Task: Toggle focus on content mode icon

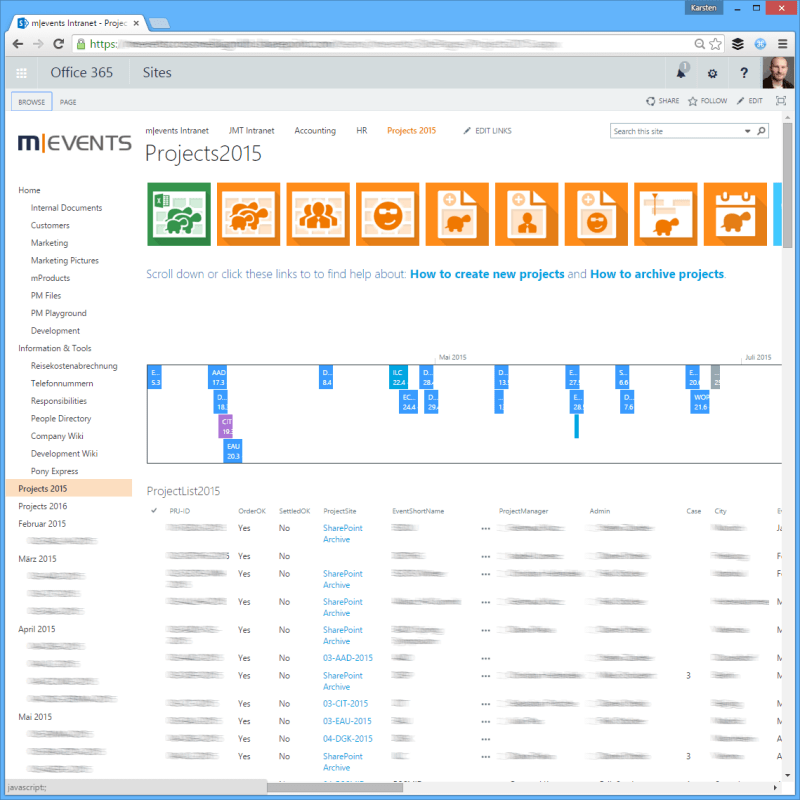Action: click(781, 101)
